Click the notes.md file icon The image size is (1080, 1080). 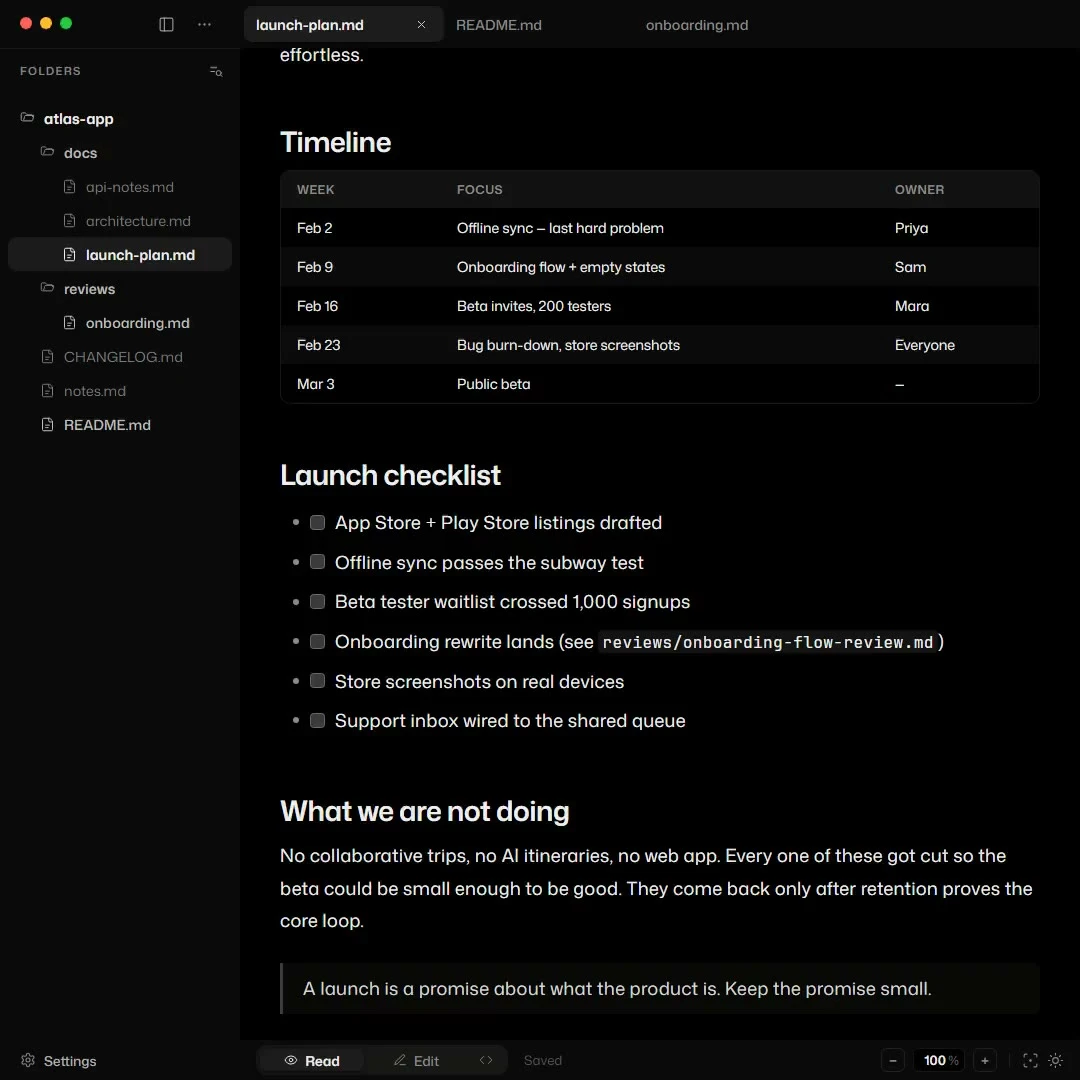48,391
